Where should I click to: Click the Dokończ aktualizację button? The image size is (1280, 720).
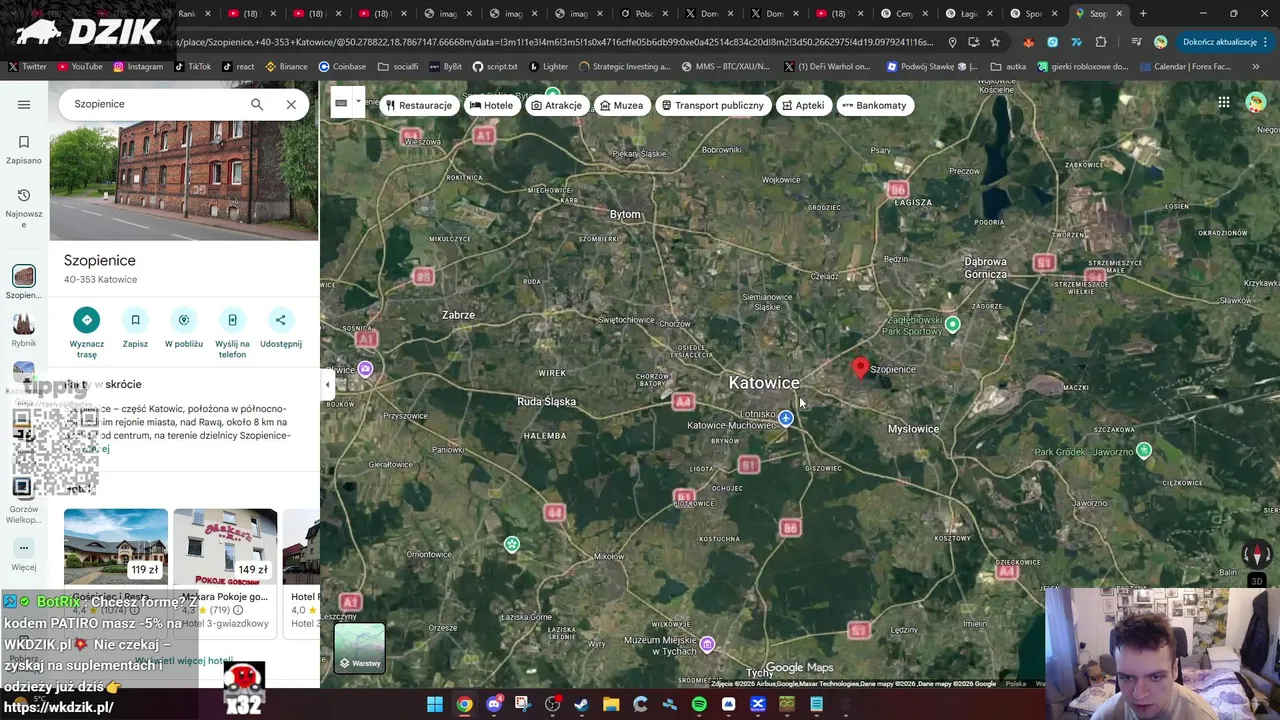[x=1226, y=42]
